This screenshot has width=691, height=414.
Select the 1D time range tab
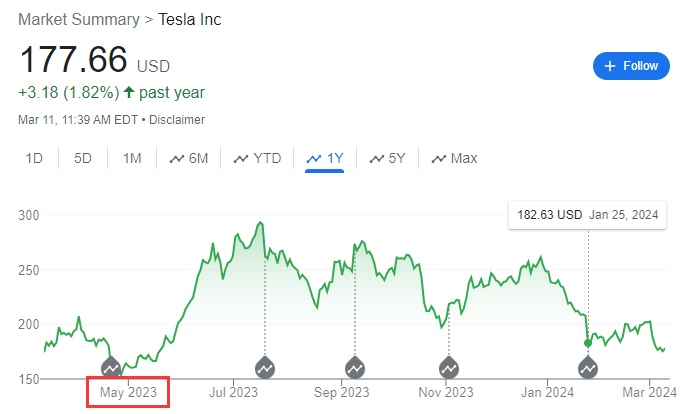tap(34, 158)
